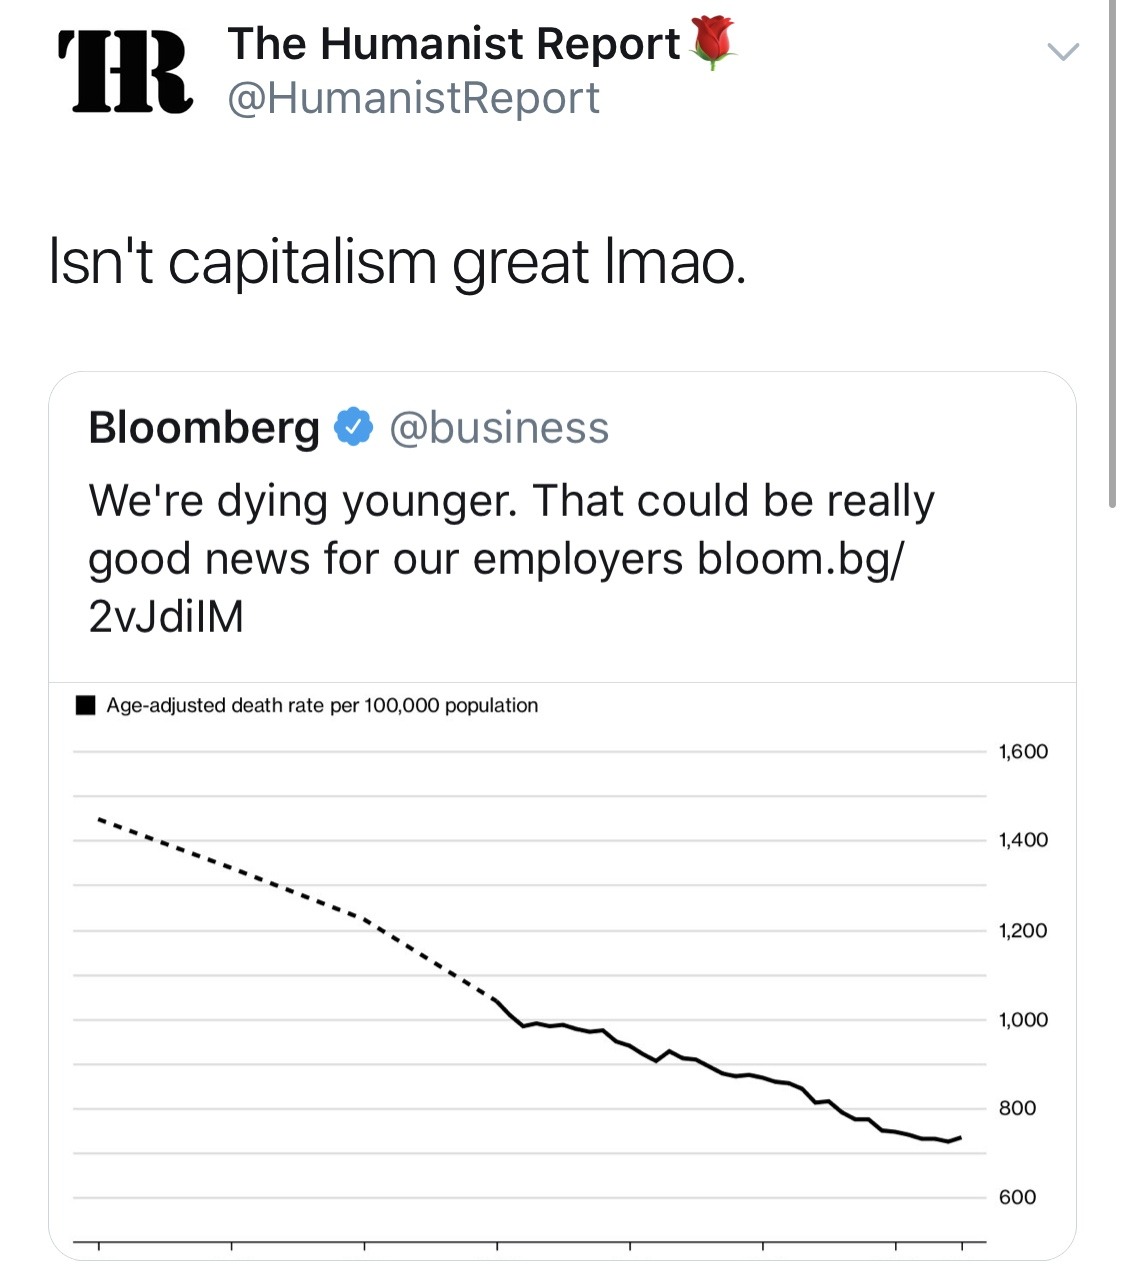Tap the @HumanistReport handle
The height and width of the screenshot is (1271, 1125).
coord(413,98)
